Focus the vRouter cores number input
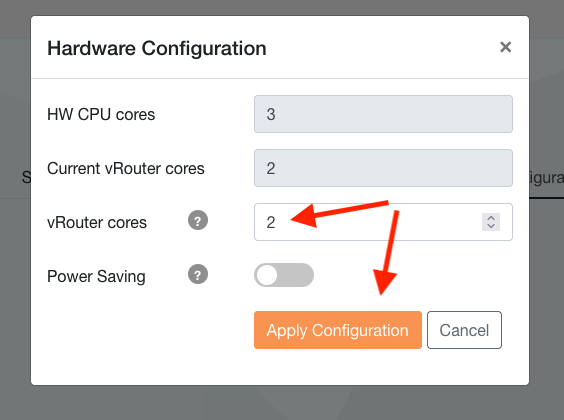This screenshot has width=564, height=420. click(x=383, y=222)
